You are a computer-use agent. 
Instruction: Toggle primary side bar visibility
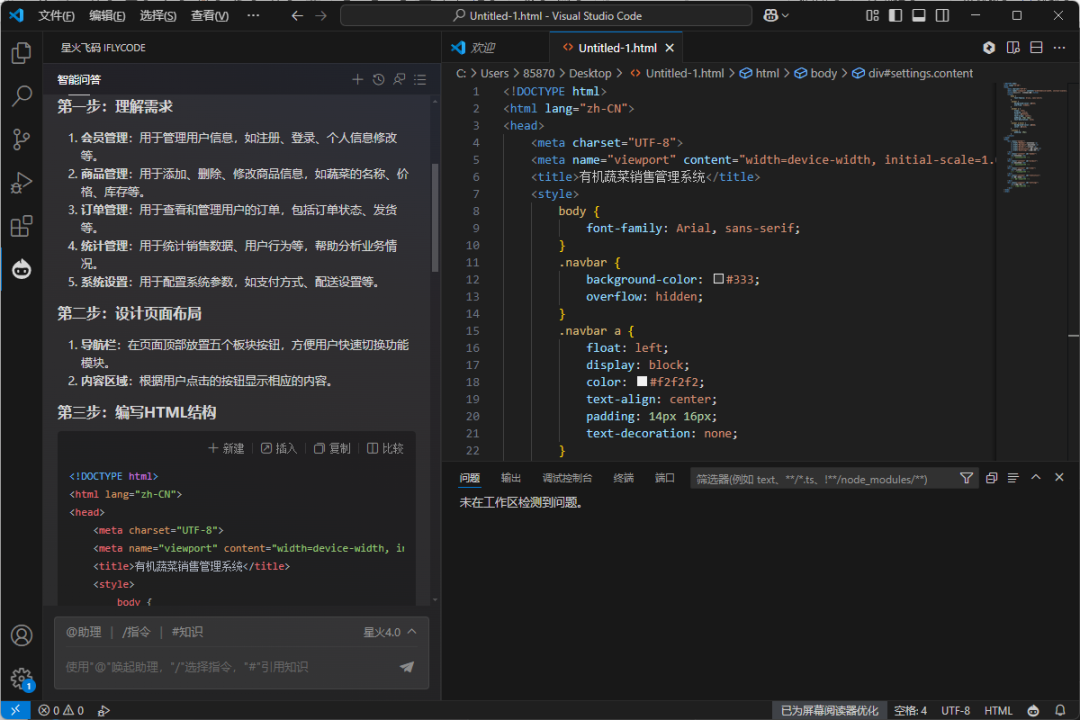pos(895,15)
